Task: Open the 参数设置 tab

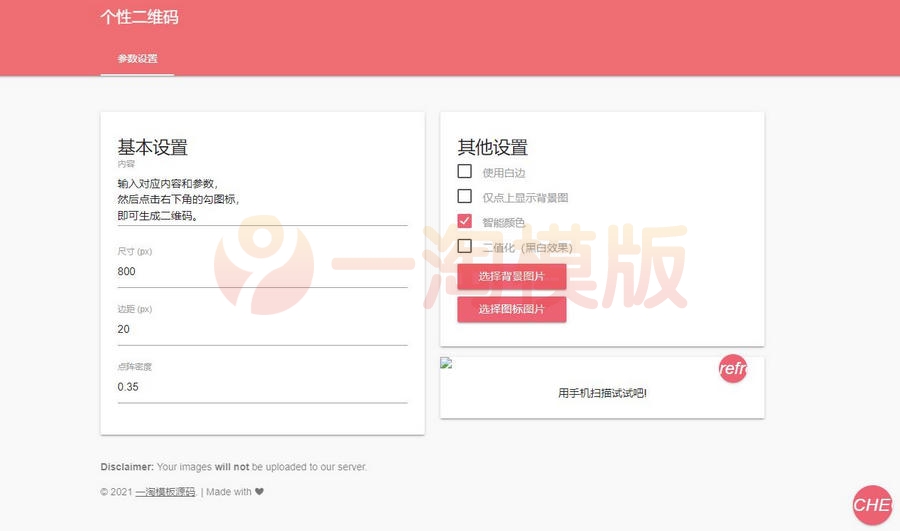Action: click(x=137, y=59)
